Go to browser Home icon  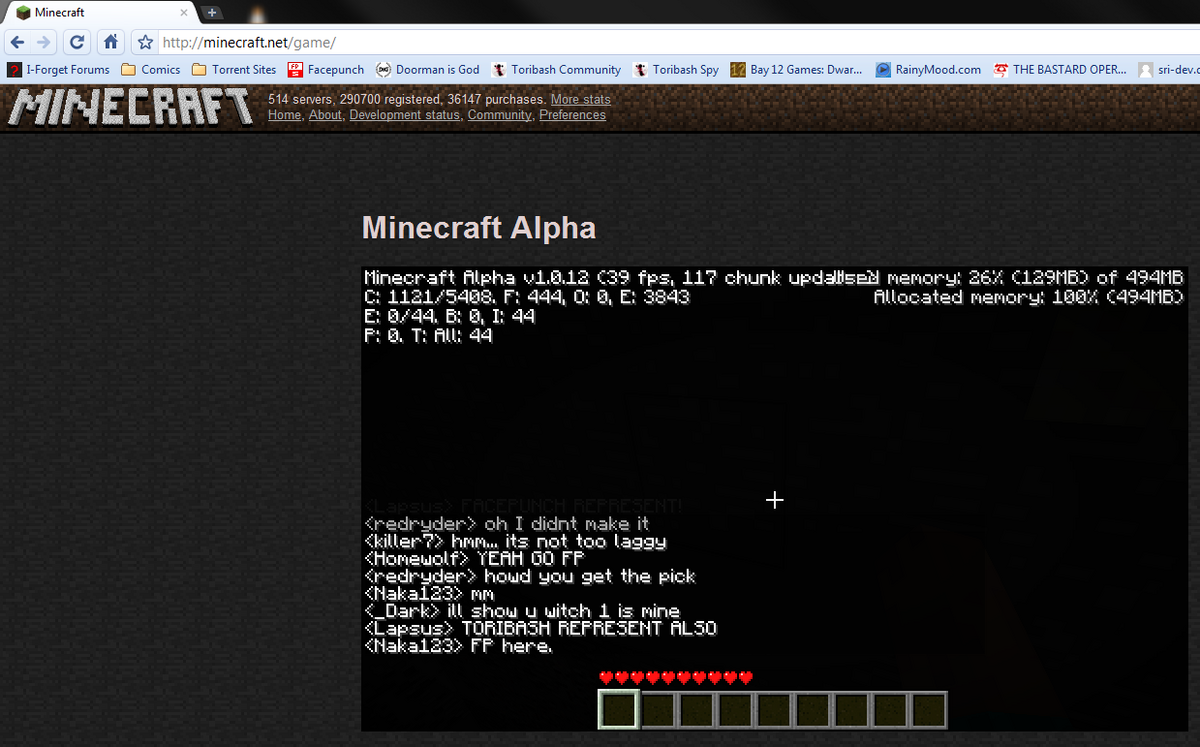(x=111, y=43)
